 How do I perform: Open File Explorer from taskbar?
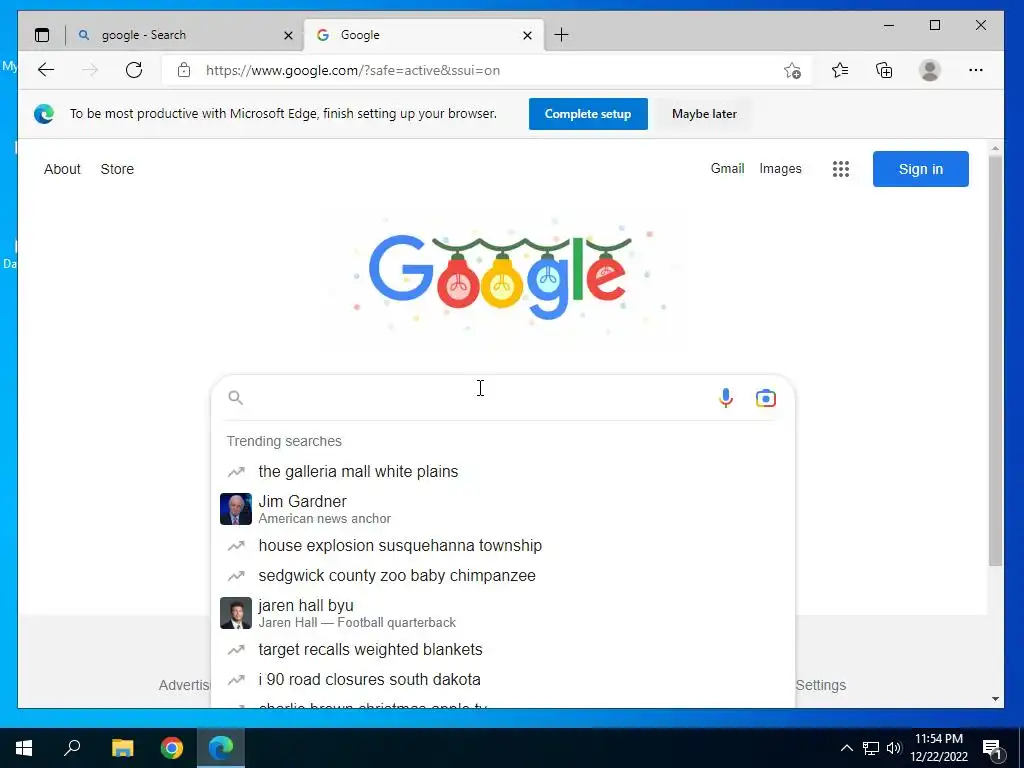122,748
